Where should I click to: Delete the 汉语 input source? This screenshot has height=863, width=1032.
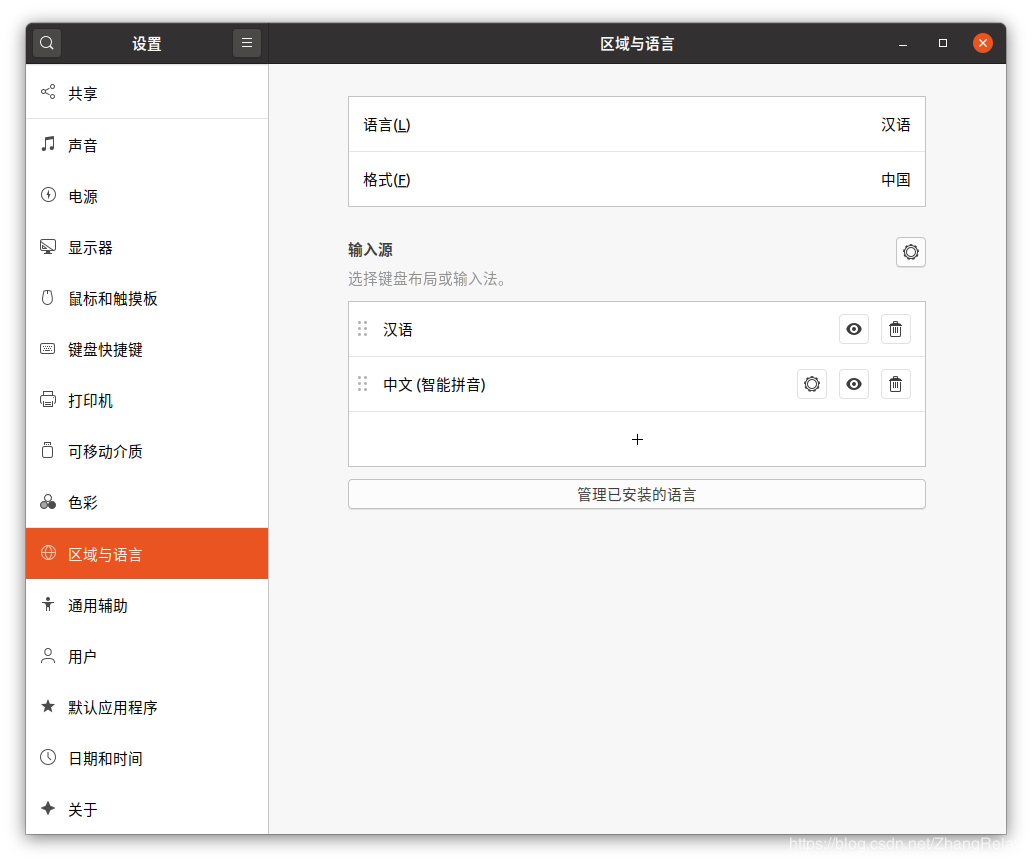[895, 329]
